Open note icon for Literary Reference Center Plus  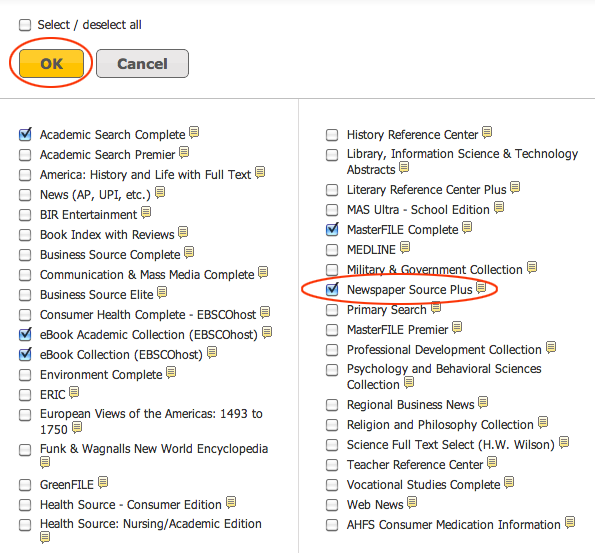point(515,187)
